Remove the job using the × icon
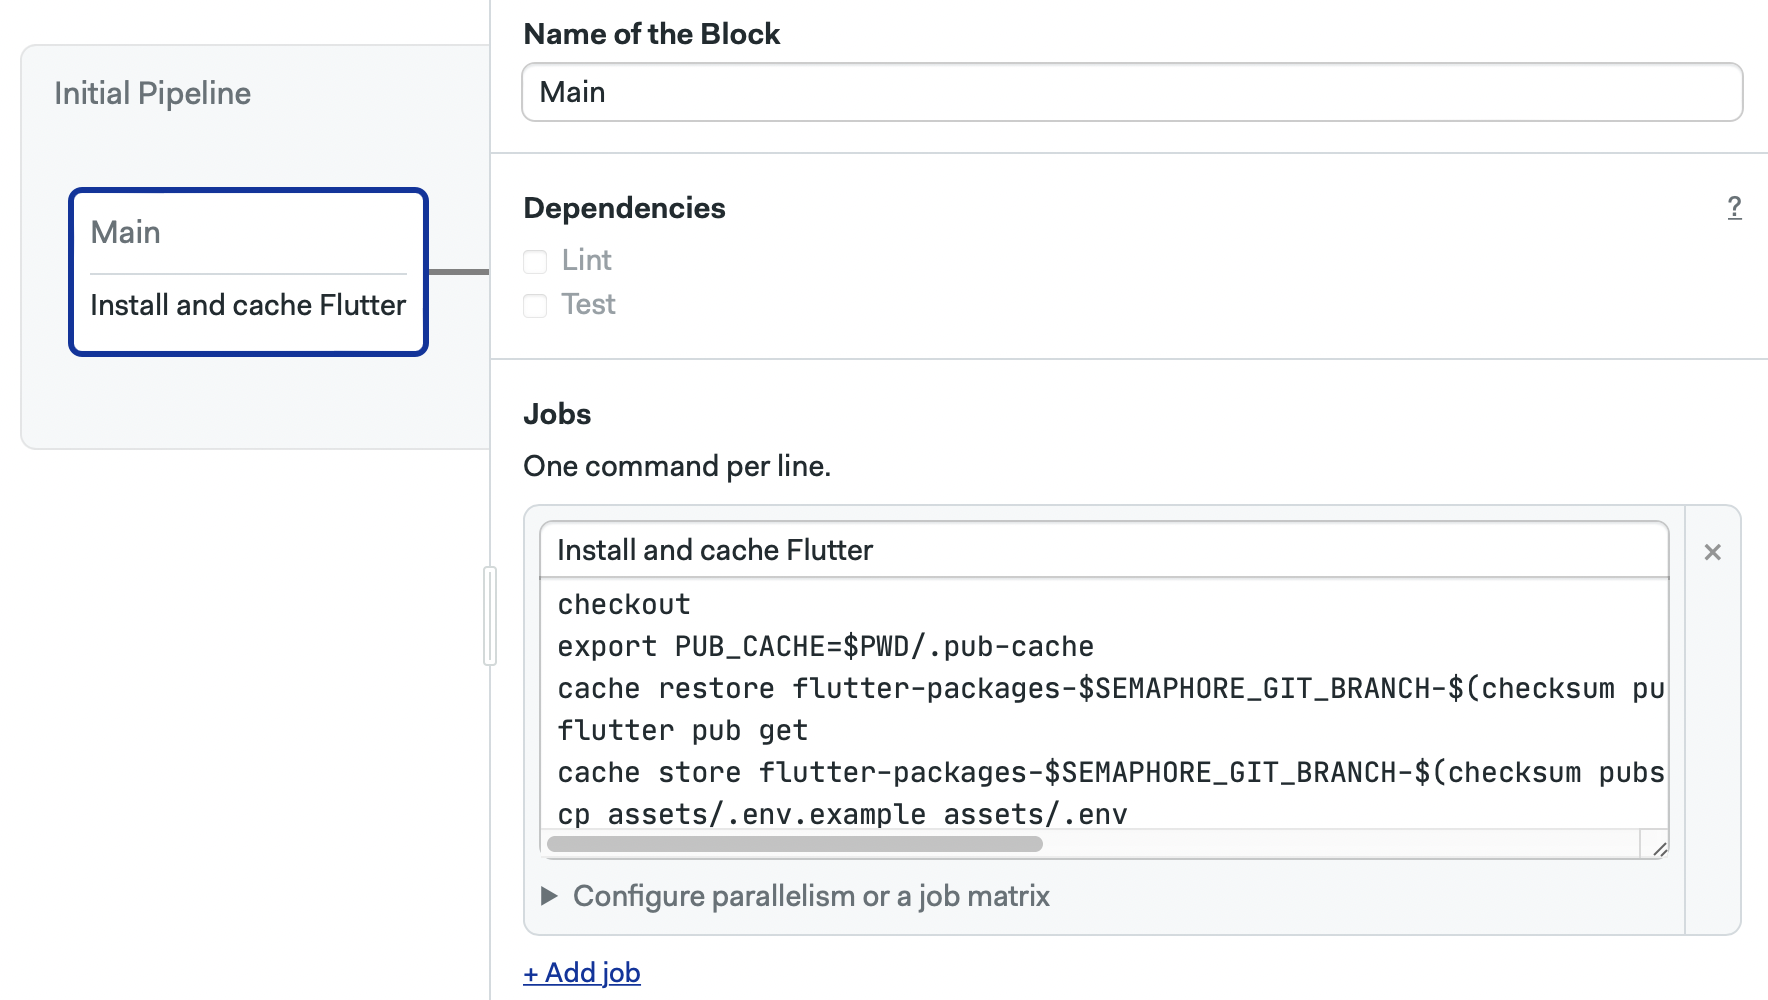Screen dimensions: 1768x1000 [x=1712, y=551]
